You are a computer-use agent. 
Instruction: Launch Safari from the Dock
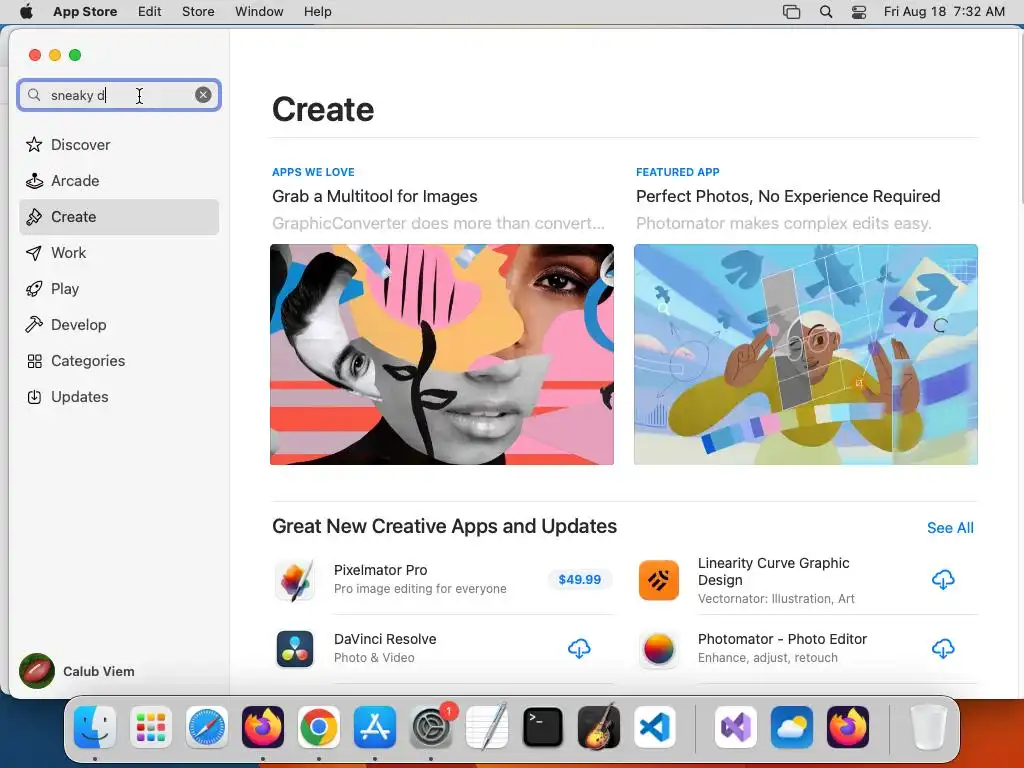207,727
